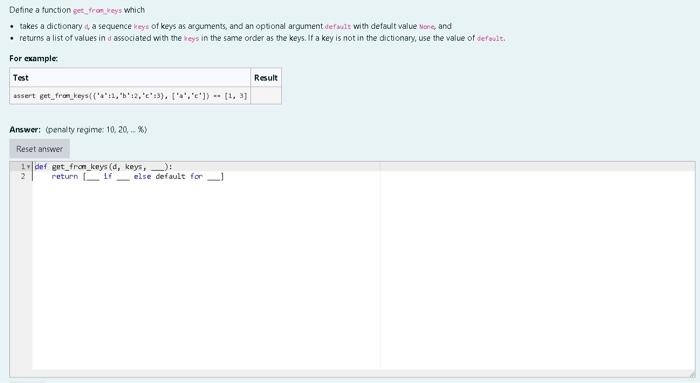Click the Test column header
Viewport: 700px width, 383px height.
point(130,78)
